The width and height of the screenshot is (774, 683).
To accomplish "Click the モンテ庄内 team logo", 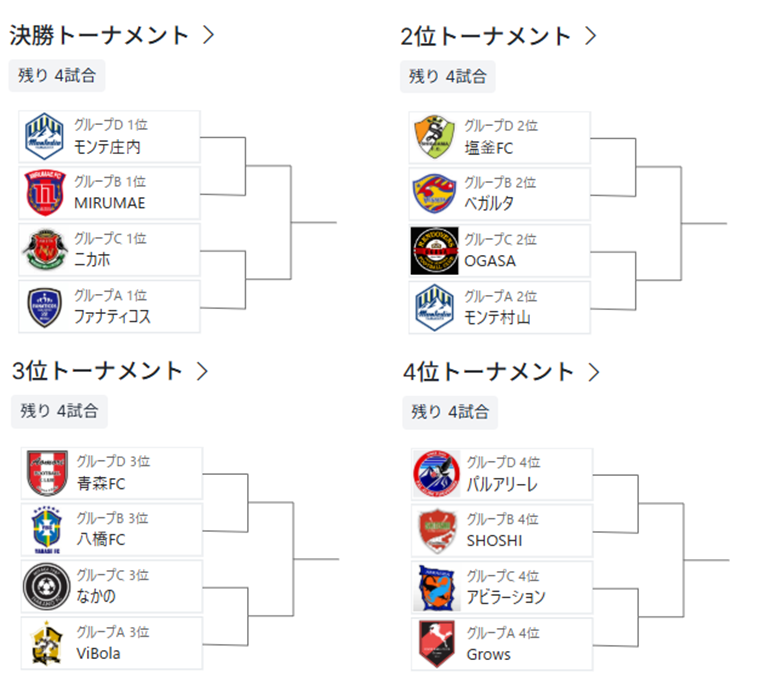I will point(44,137).
